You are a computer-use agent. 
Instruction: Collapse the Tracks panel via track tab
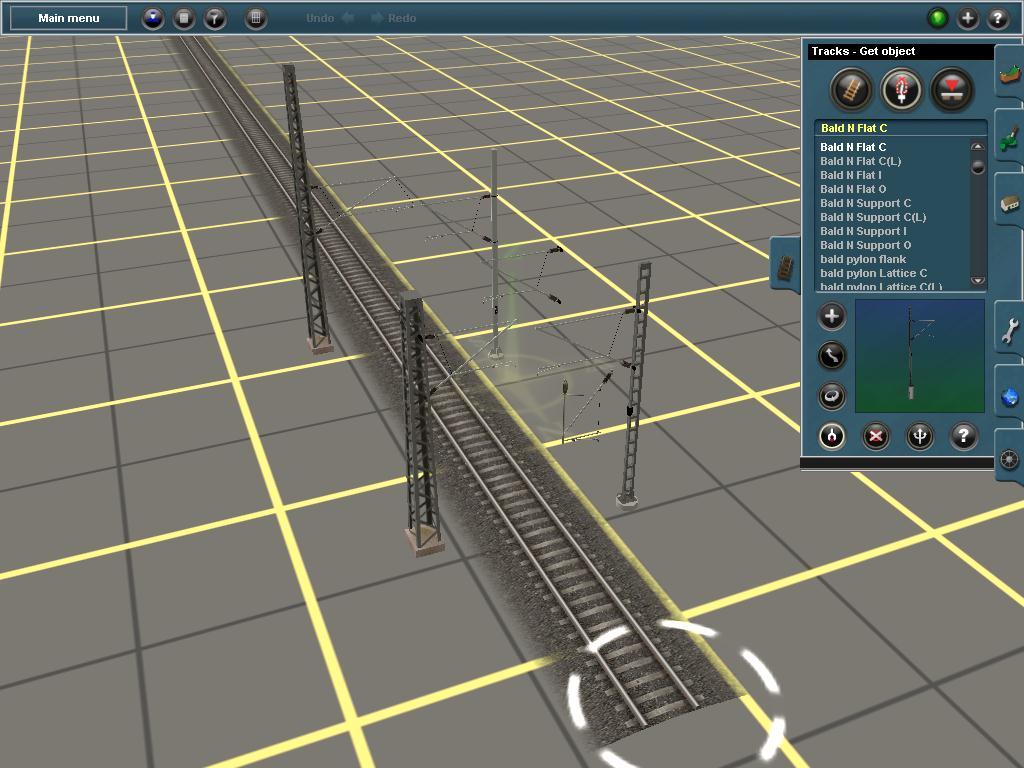point(786,266)
